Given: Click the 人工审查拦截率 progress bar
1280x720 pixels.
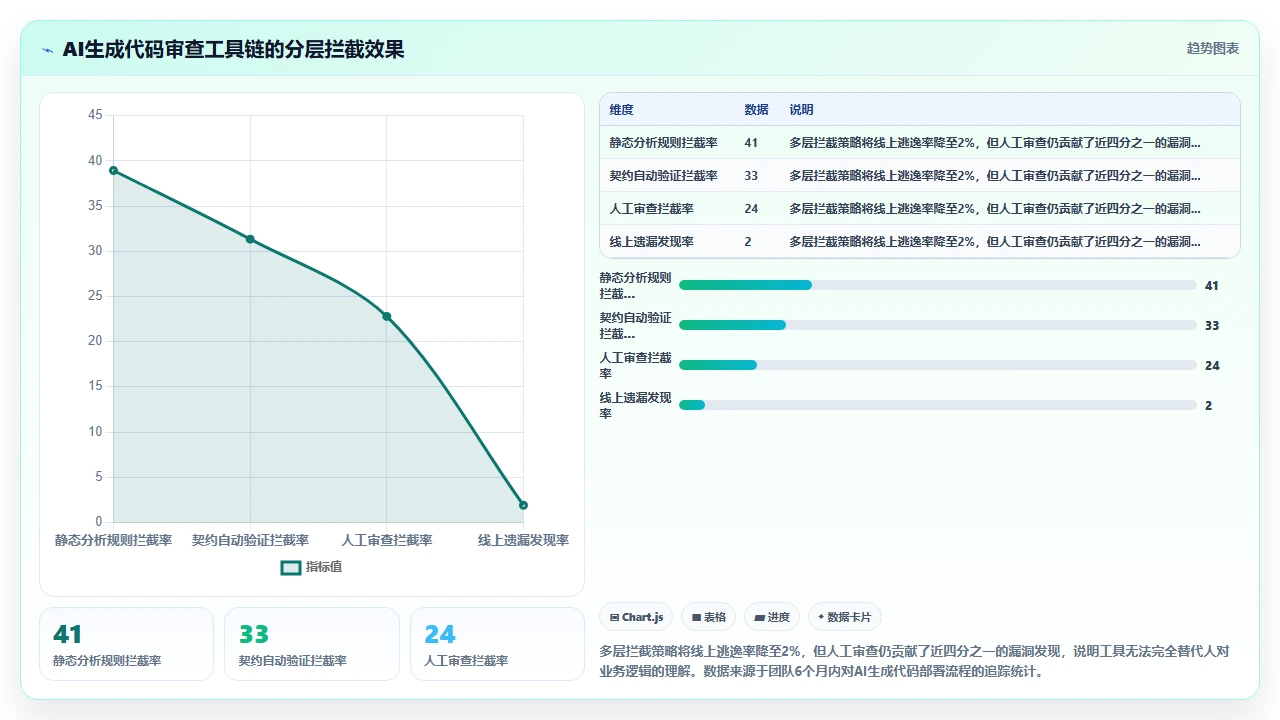Looking at the screenshot, I should [x=938, y=365].
